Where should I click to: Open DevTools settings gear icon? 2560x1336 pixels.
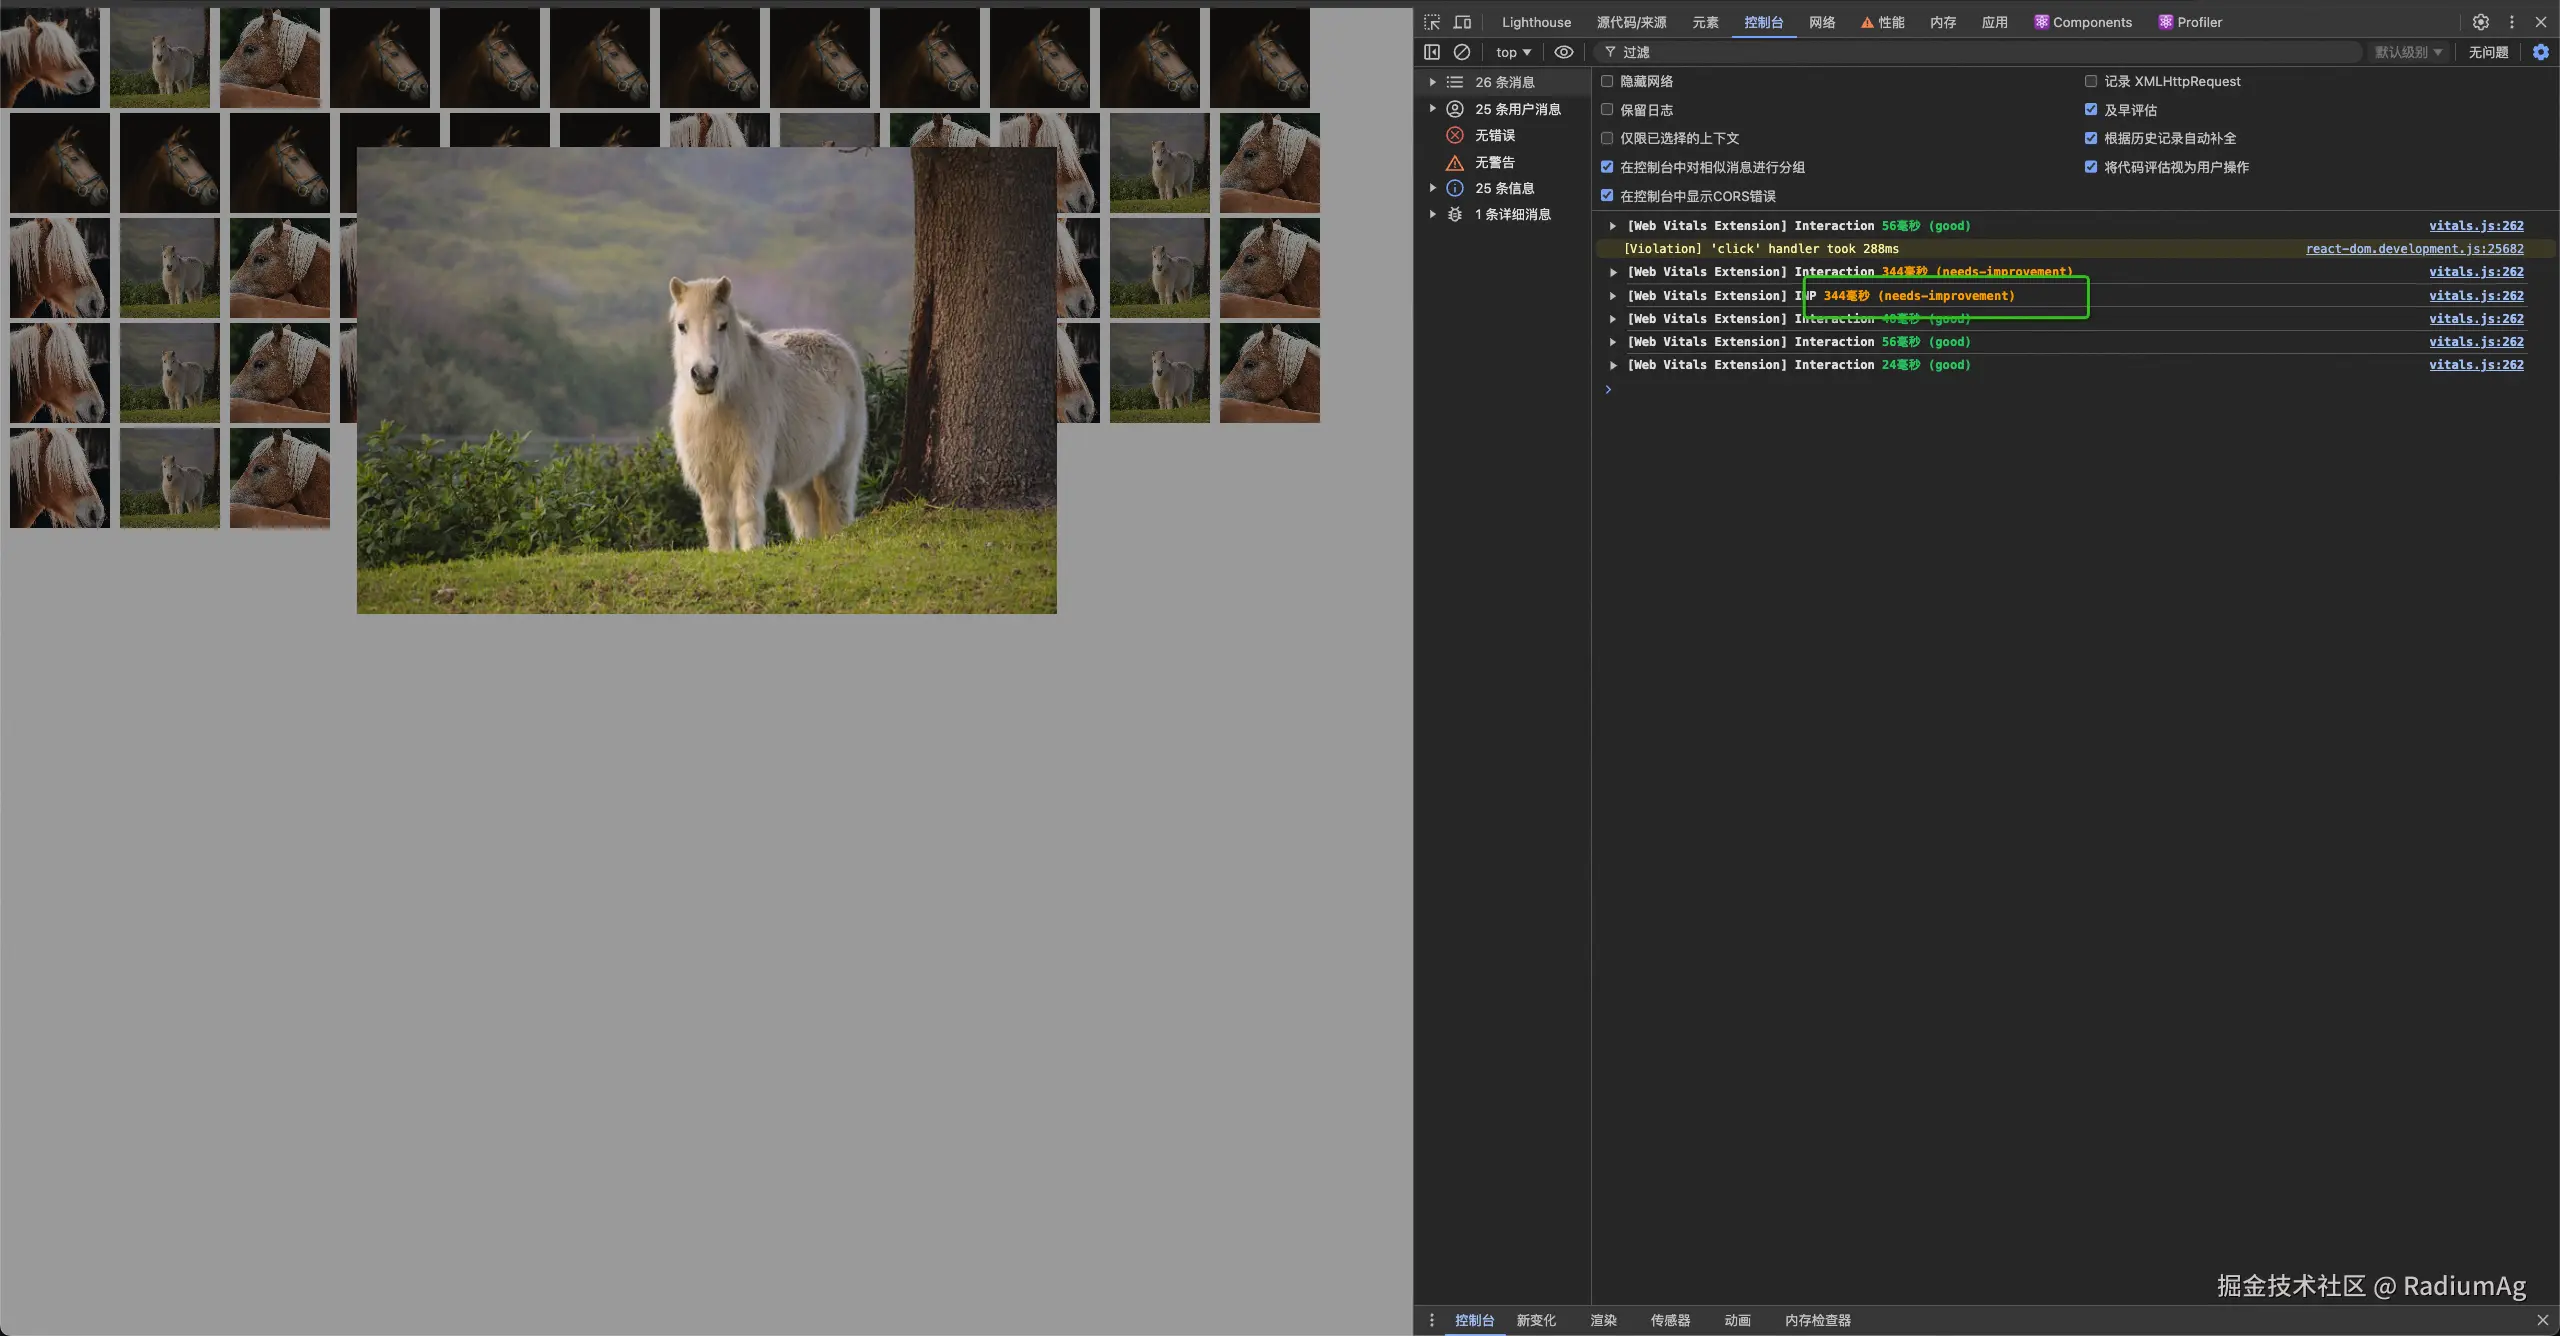pos(2481,22)
